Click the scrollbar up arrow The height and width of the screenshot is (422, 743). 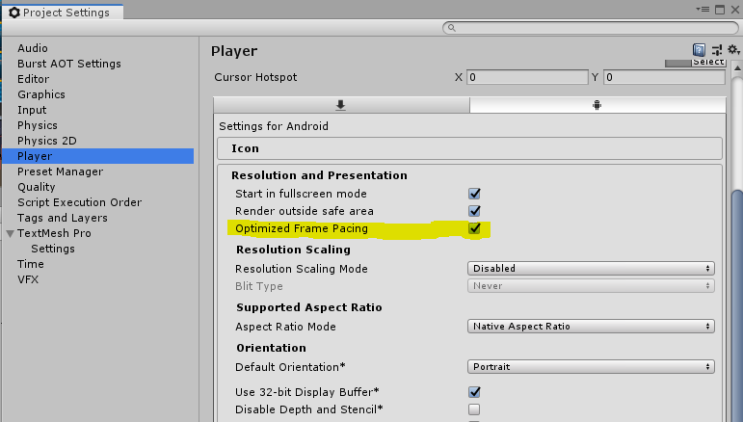coord(737,68)
